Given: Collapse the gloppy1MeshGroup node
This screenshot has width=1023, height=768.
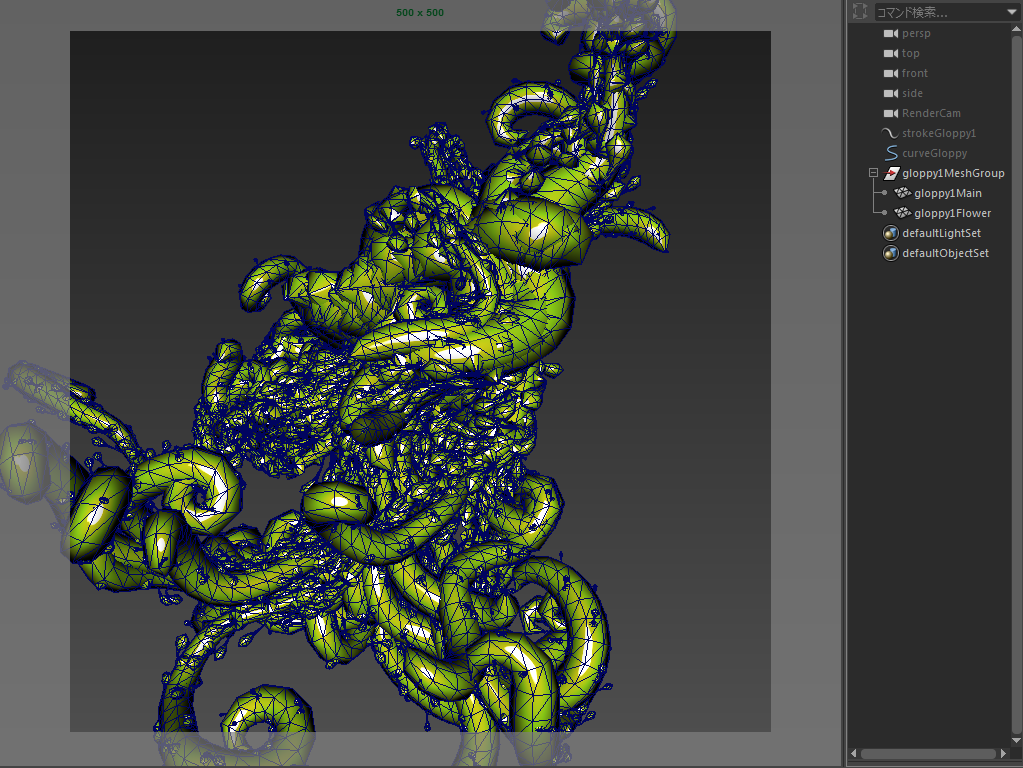Looking at the screenshot, I should tap(873, 173).
